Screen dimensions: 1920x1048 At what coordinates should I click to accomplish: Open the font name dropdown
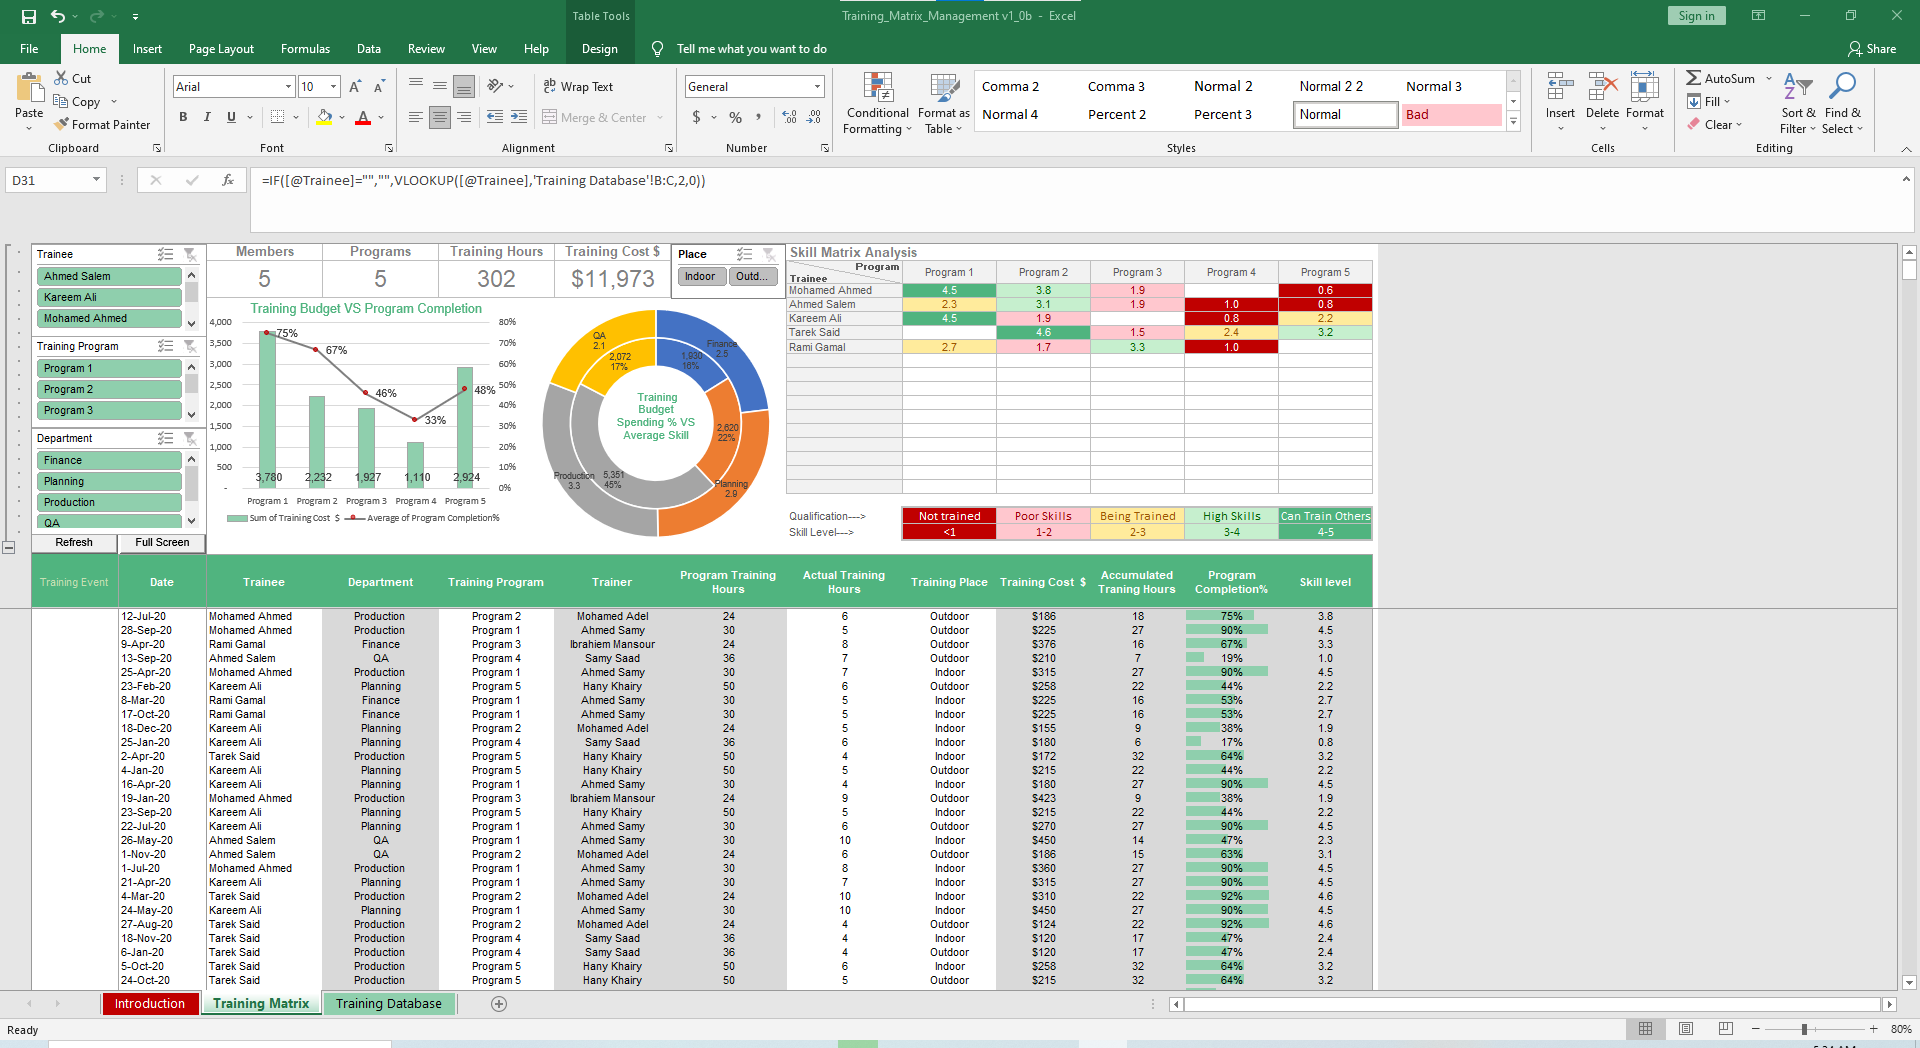click(289, 87)
